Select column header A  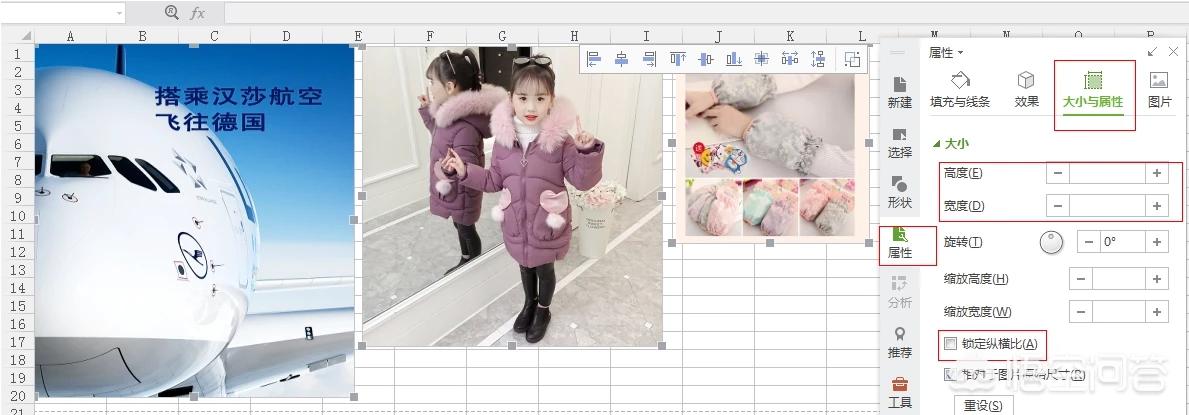[x=71, y=36]
